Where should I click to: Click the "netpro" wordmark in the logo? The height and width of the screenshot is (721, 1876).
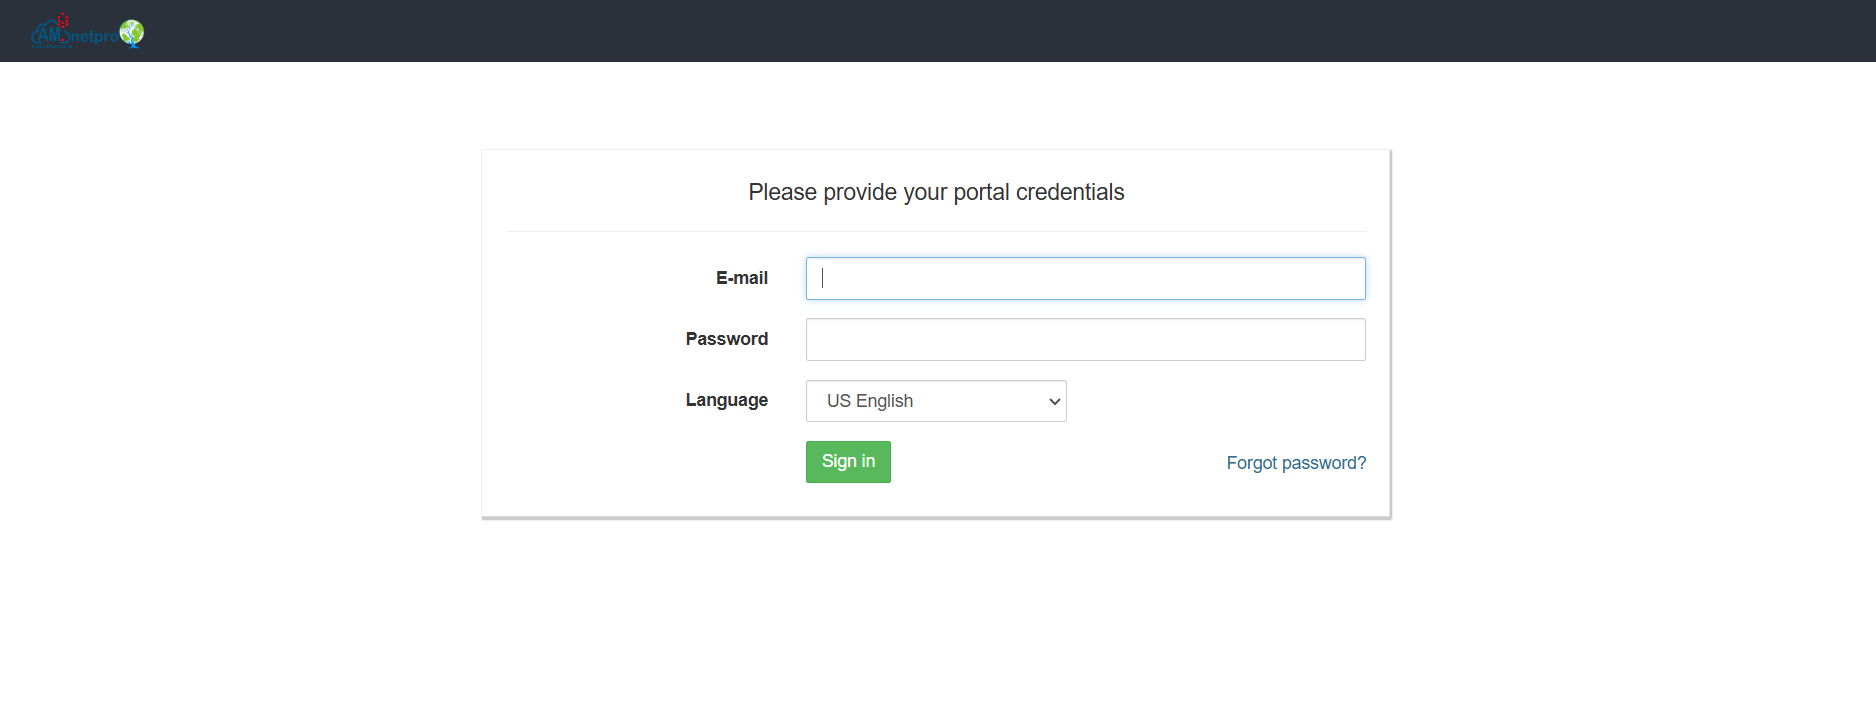pyautogui.click(x=94, y=37)
